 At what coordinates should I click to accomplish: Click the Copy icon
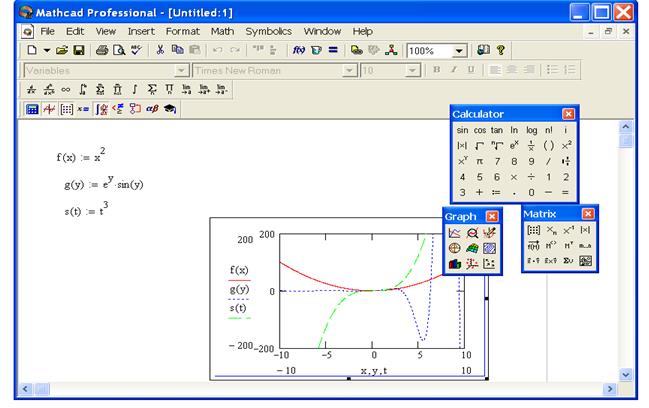tap(177, 50)
